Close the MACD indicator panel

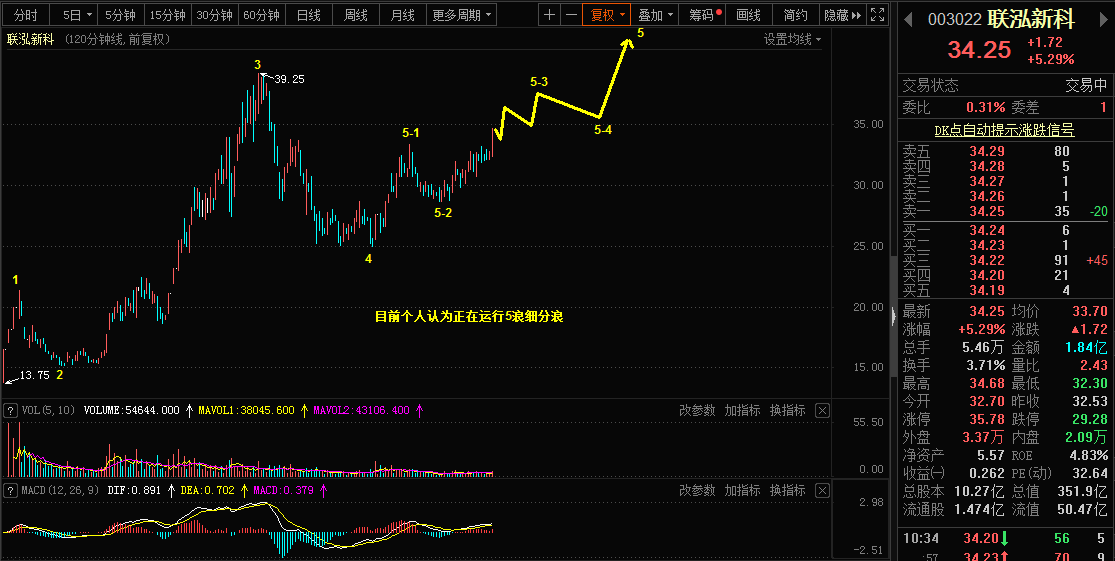821,491
